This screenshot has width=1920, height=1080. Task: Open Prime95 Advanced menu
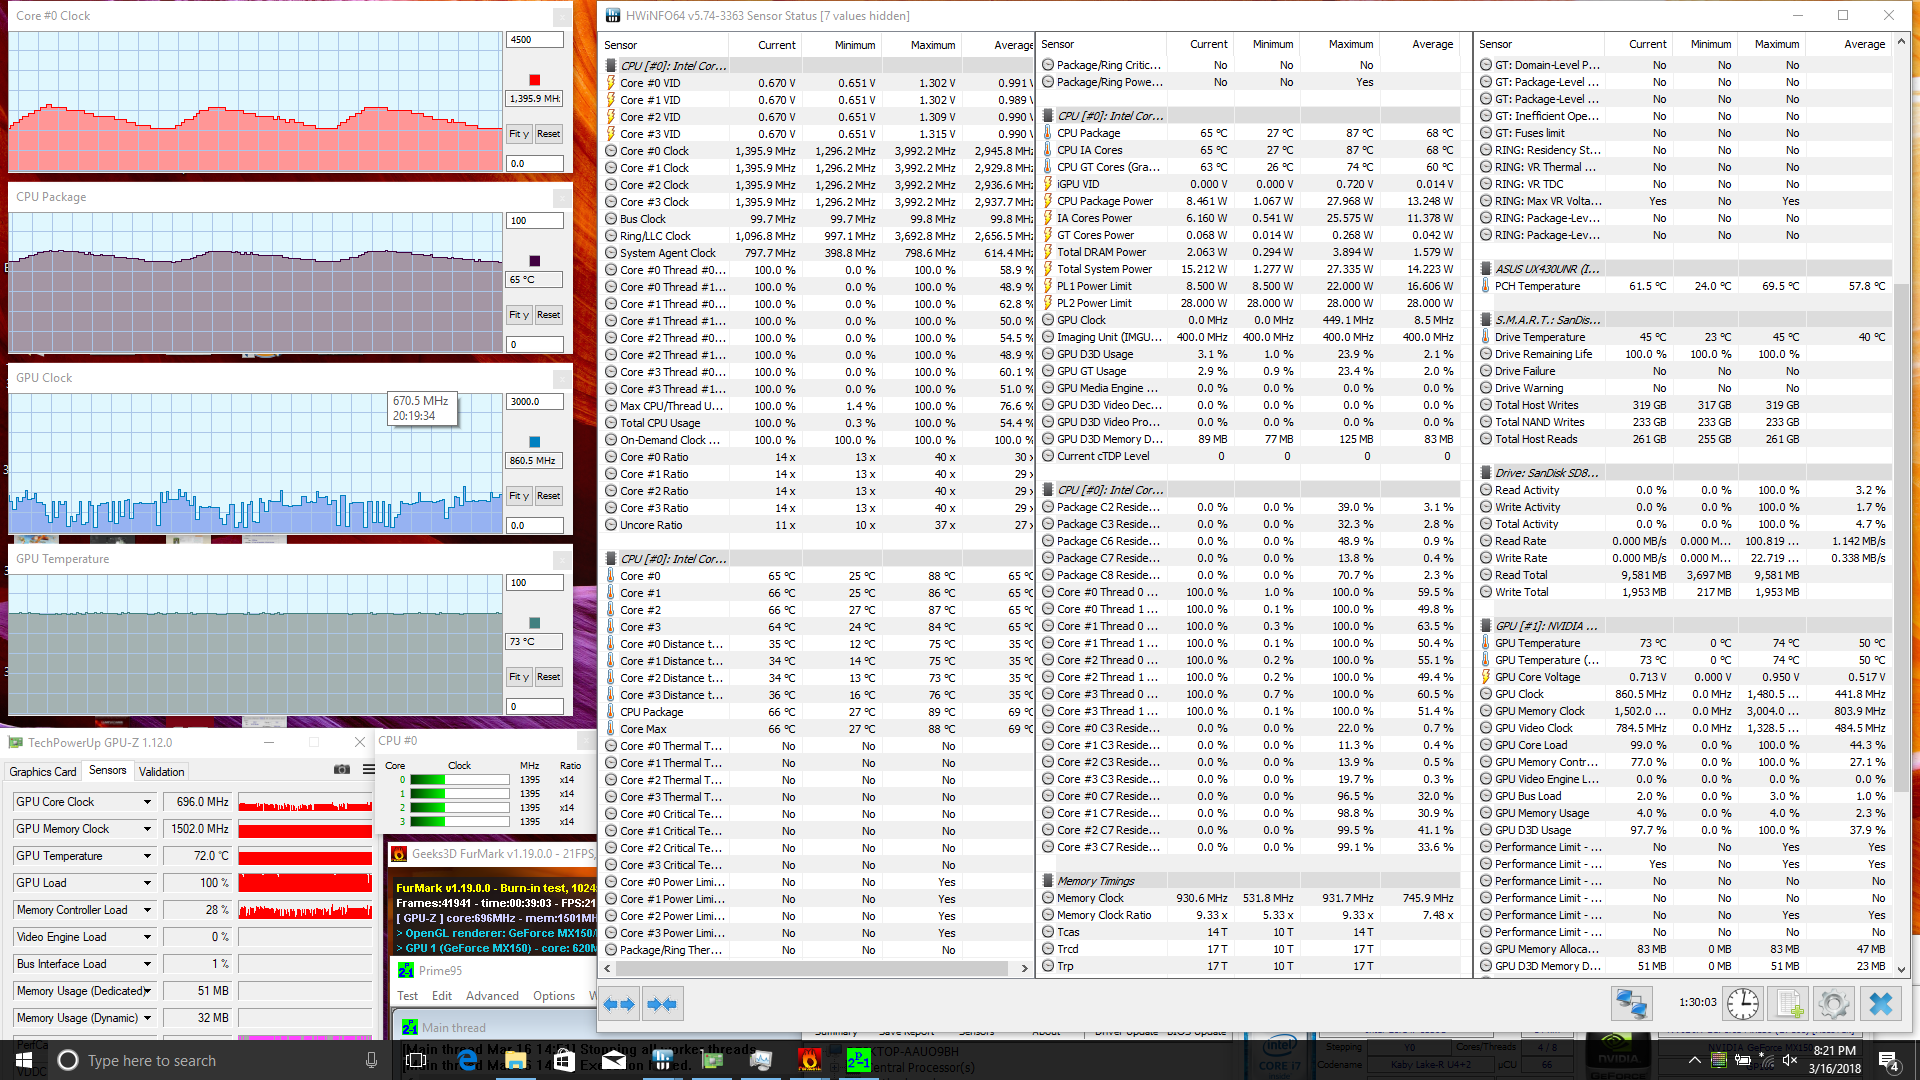(x=492, y=996)
